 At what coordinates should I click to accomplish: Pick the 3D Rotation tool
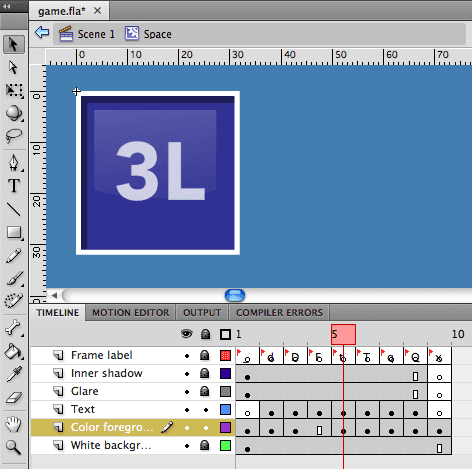pos(14,113)
